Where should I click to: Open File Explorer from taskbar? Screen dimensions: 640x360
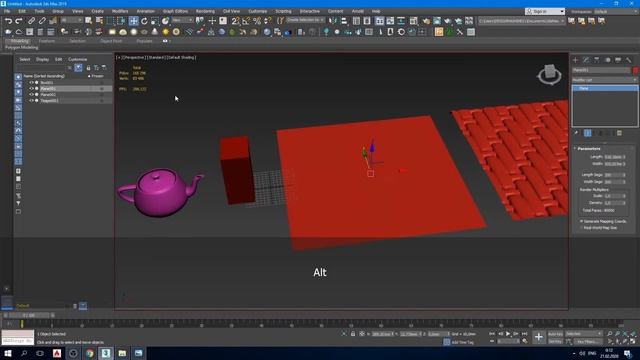click(122, 353)
